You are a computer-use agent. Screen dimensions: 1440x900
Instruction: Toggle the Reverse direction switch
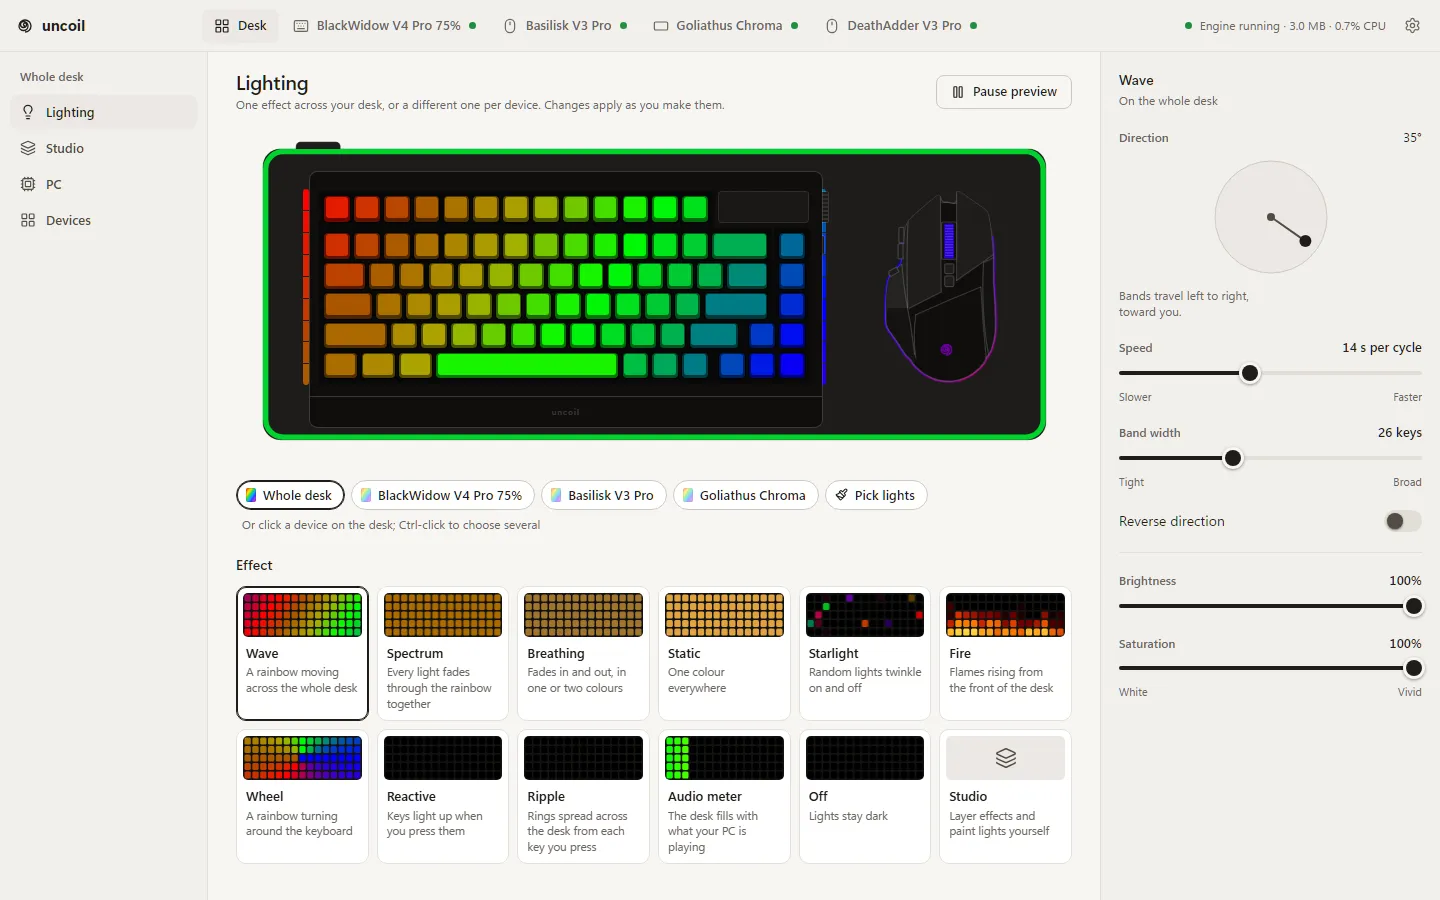pyautogui.click(x=1403, y=521)
